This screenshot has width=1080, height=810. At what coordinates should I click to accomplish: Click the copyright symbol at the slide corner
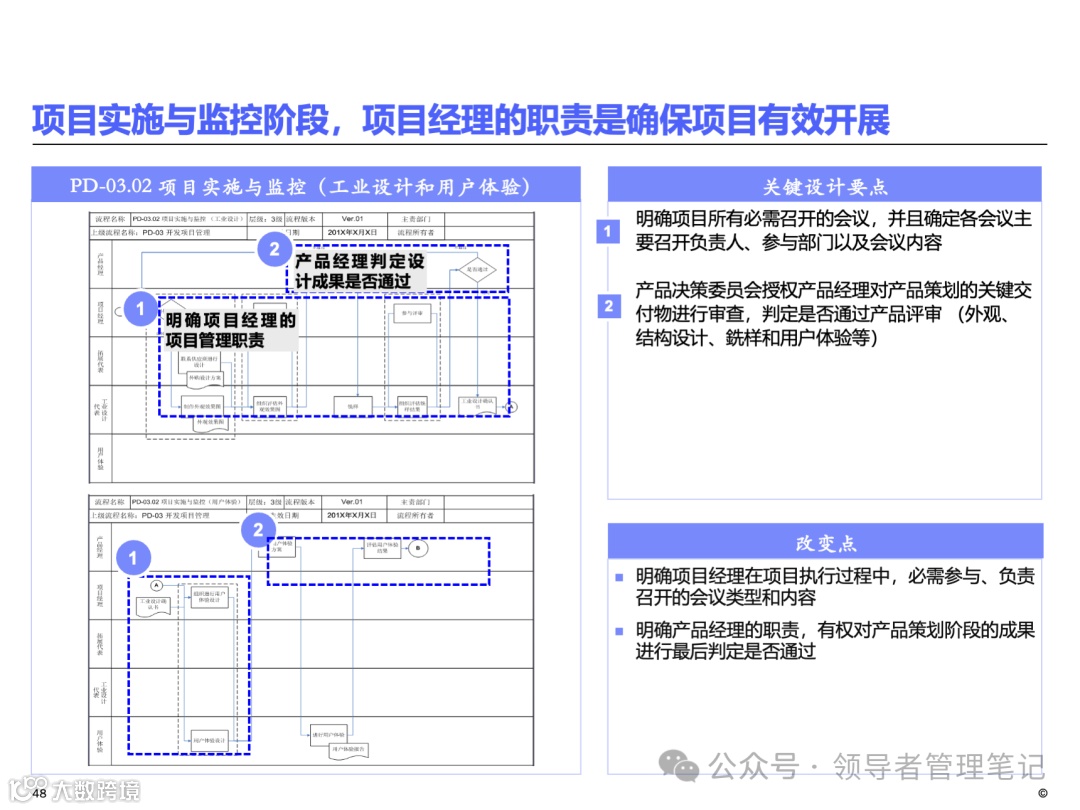point(1043,793)
